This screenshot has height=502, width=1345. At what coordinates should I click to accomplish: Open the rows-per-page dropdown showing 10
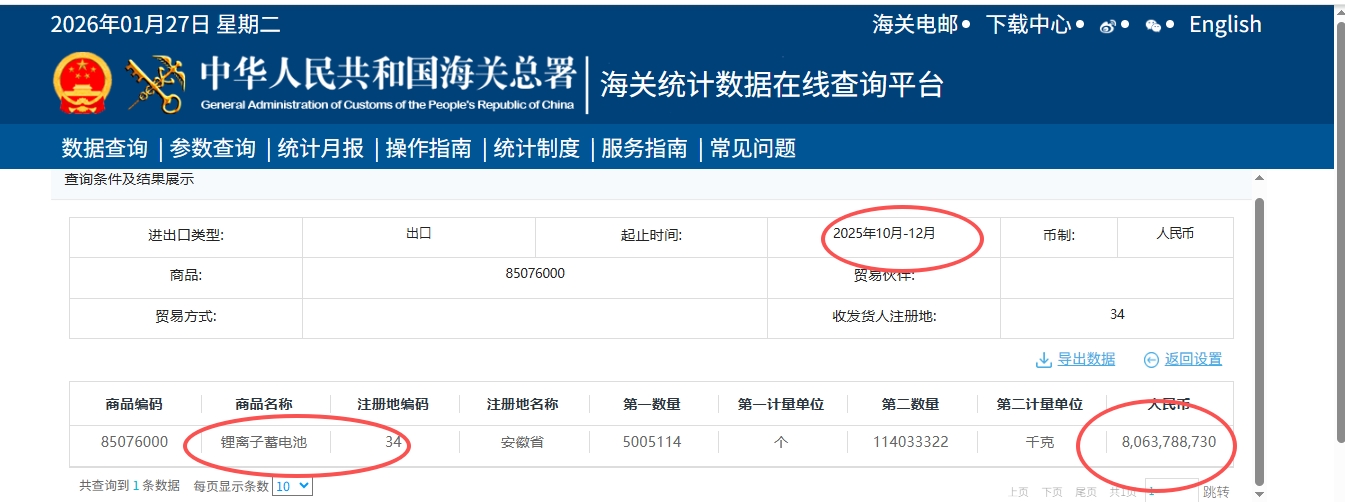pyautogui.click(x=292, y=486)
